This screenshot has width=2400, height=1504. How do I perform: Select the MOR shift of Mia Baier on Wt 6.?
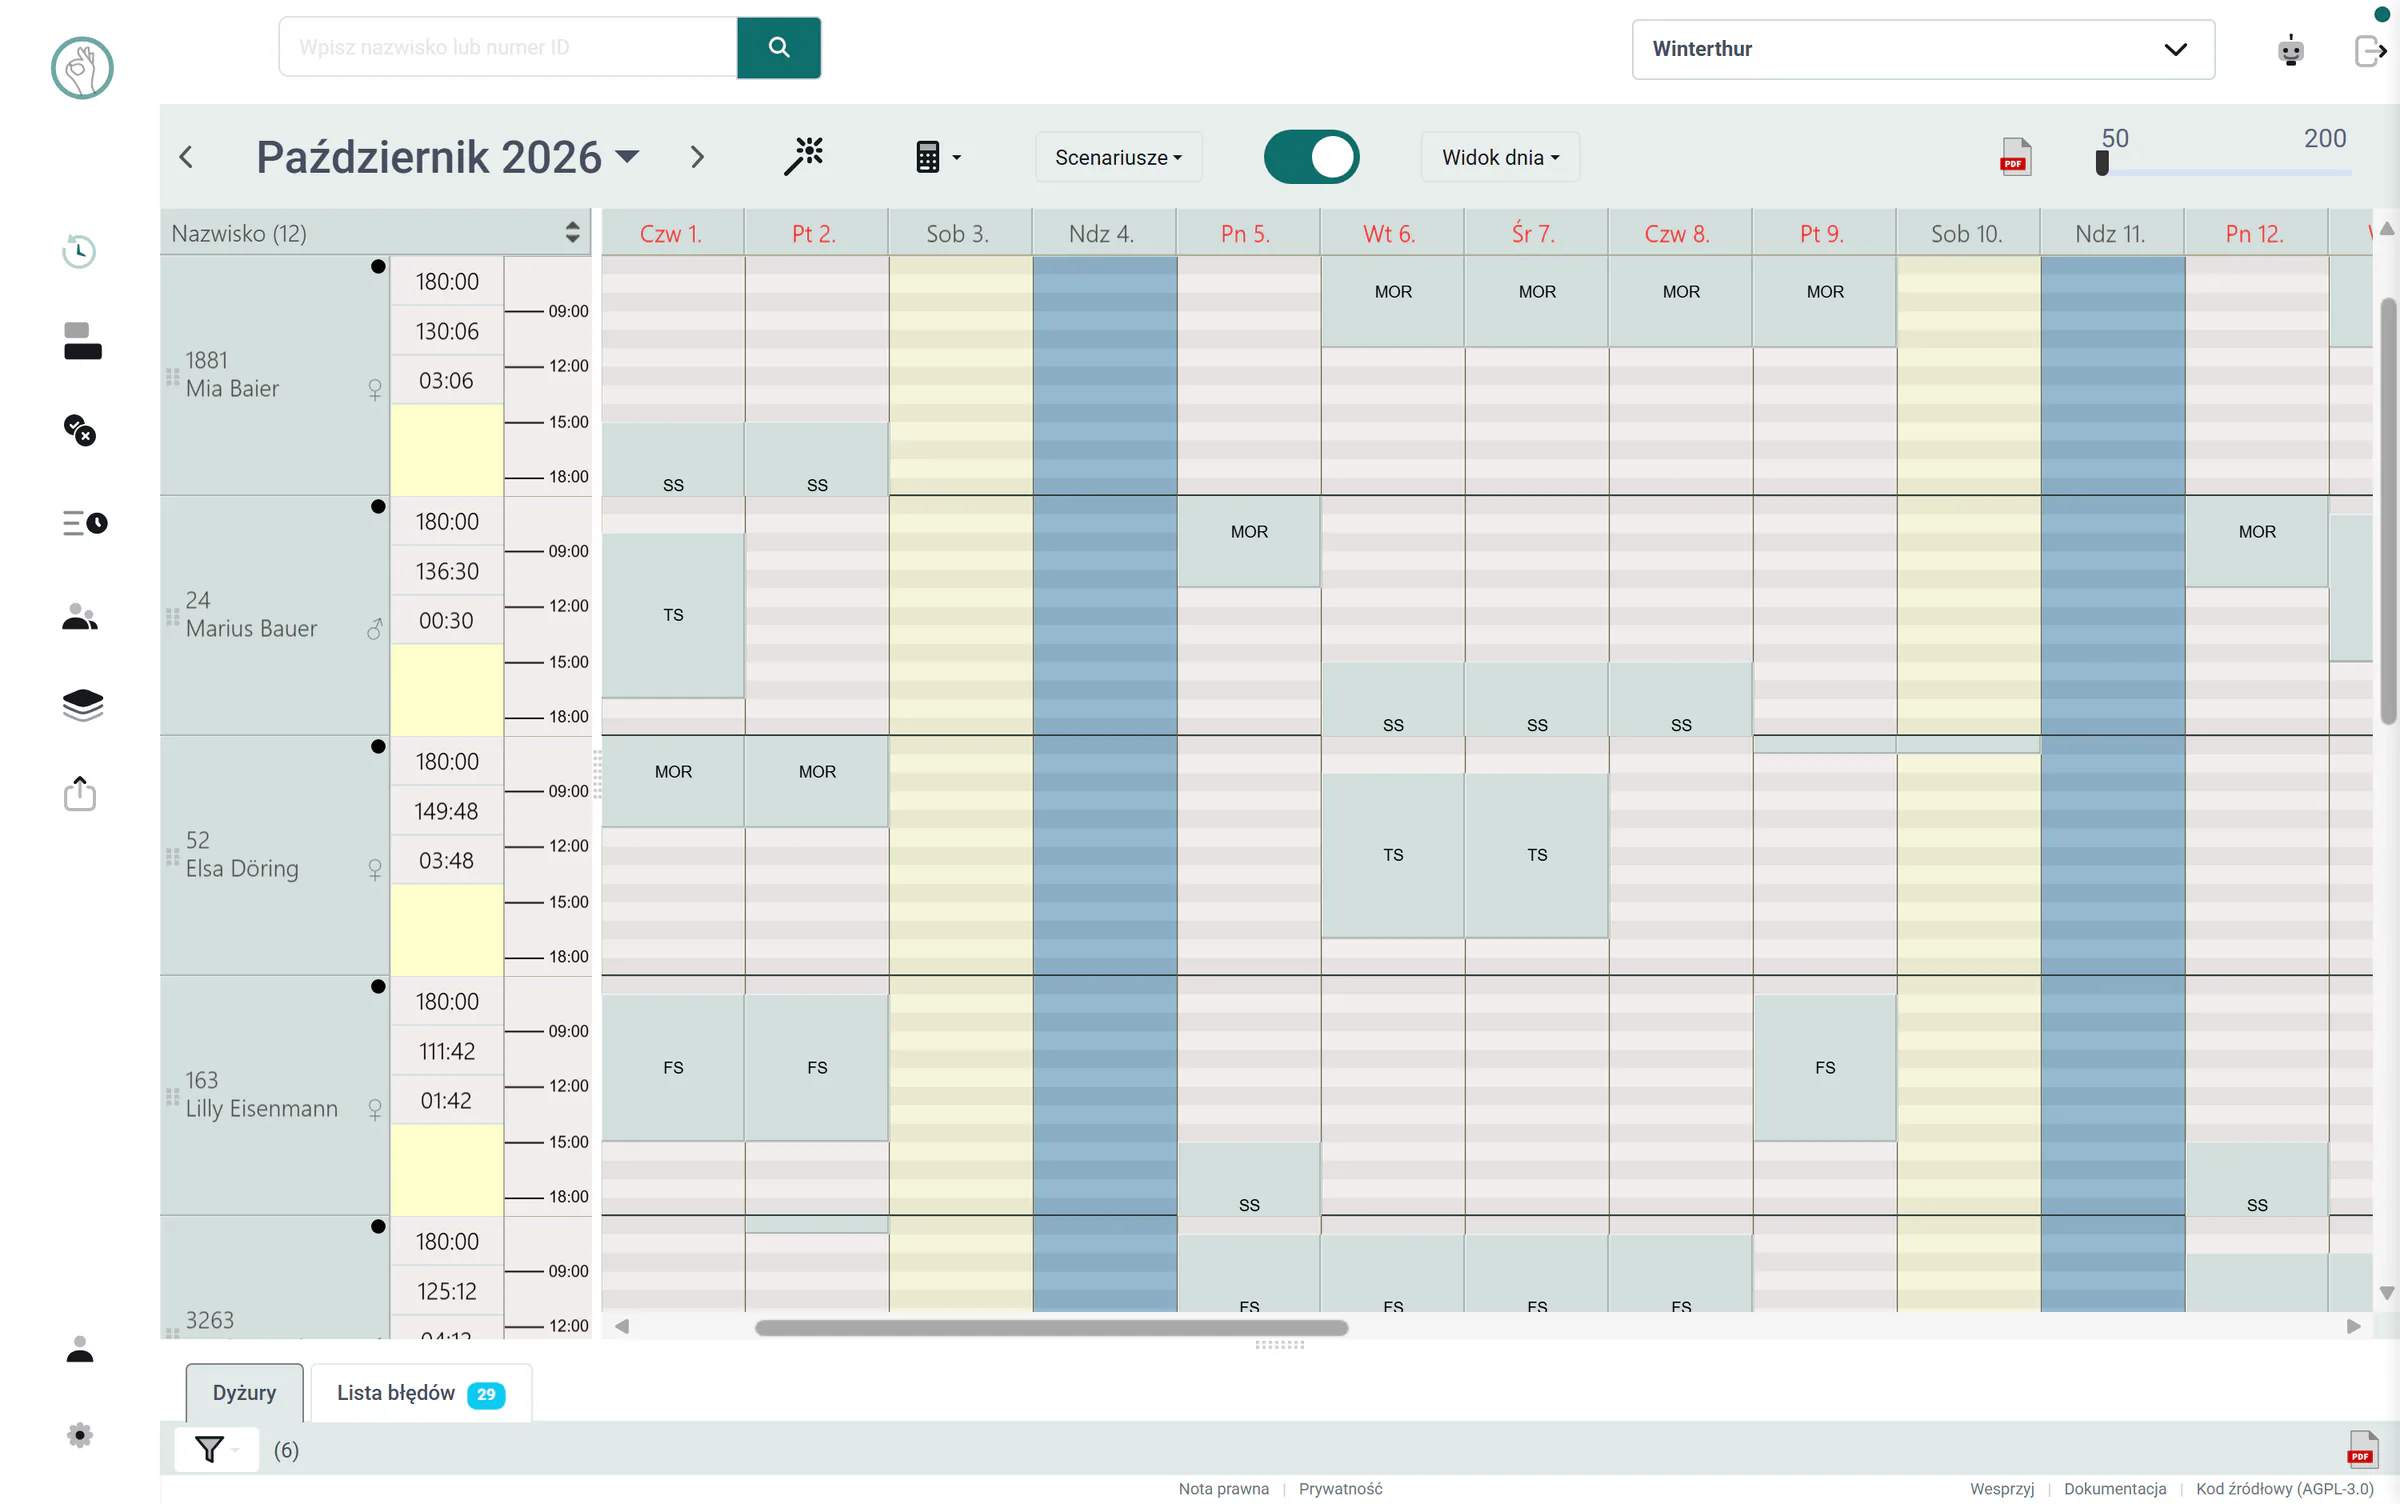(x=1393, y=302)
